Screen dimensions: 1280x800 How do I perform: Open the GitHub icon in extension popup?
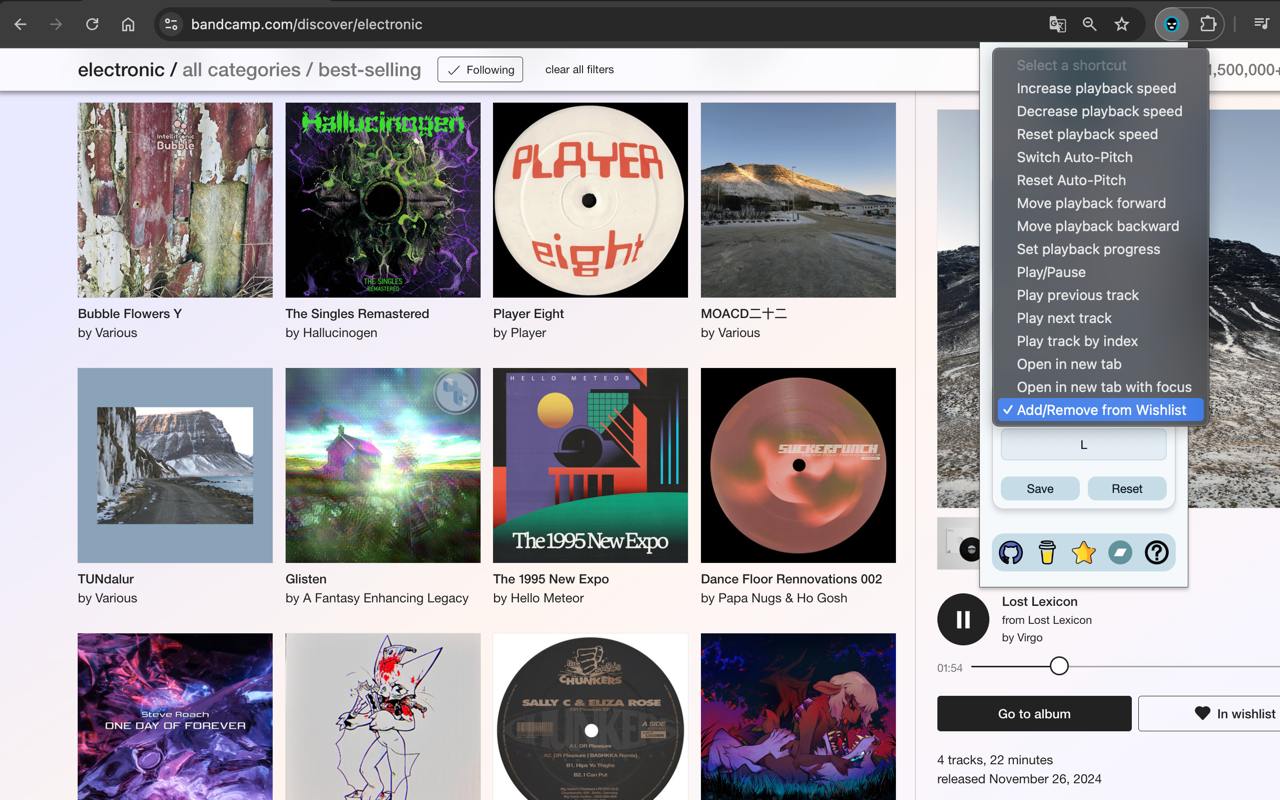click(1011, 552)
